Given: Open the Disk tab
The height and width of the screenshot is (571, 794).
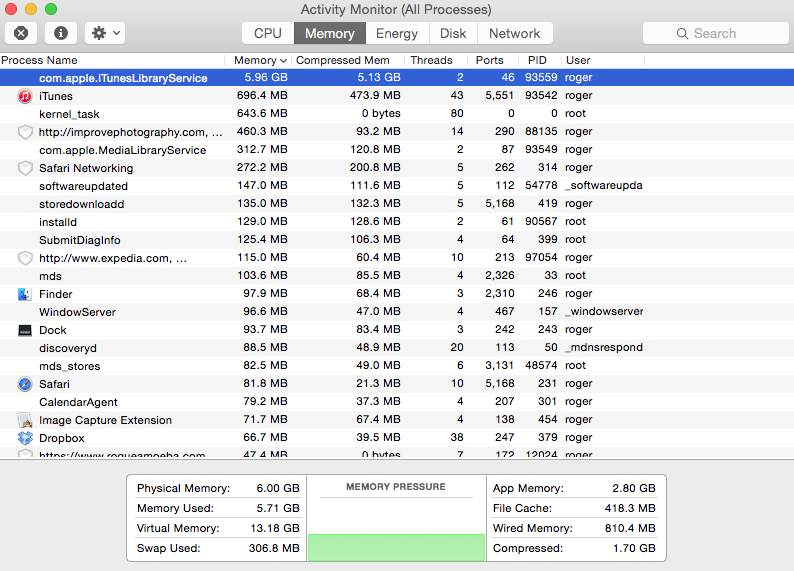Looking at the screenshot, I should tap(453, 33).
